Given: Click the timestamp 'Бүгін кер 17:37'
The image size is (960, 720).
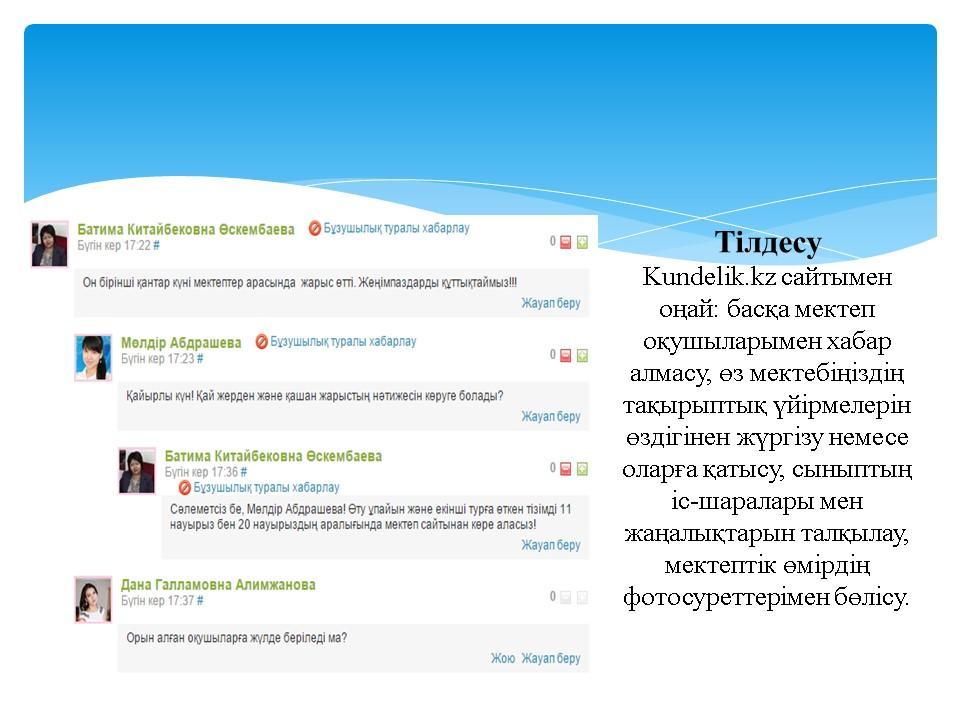Looking at the screenshot, I should pos(157,601).
